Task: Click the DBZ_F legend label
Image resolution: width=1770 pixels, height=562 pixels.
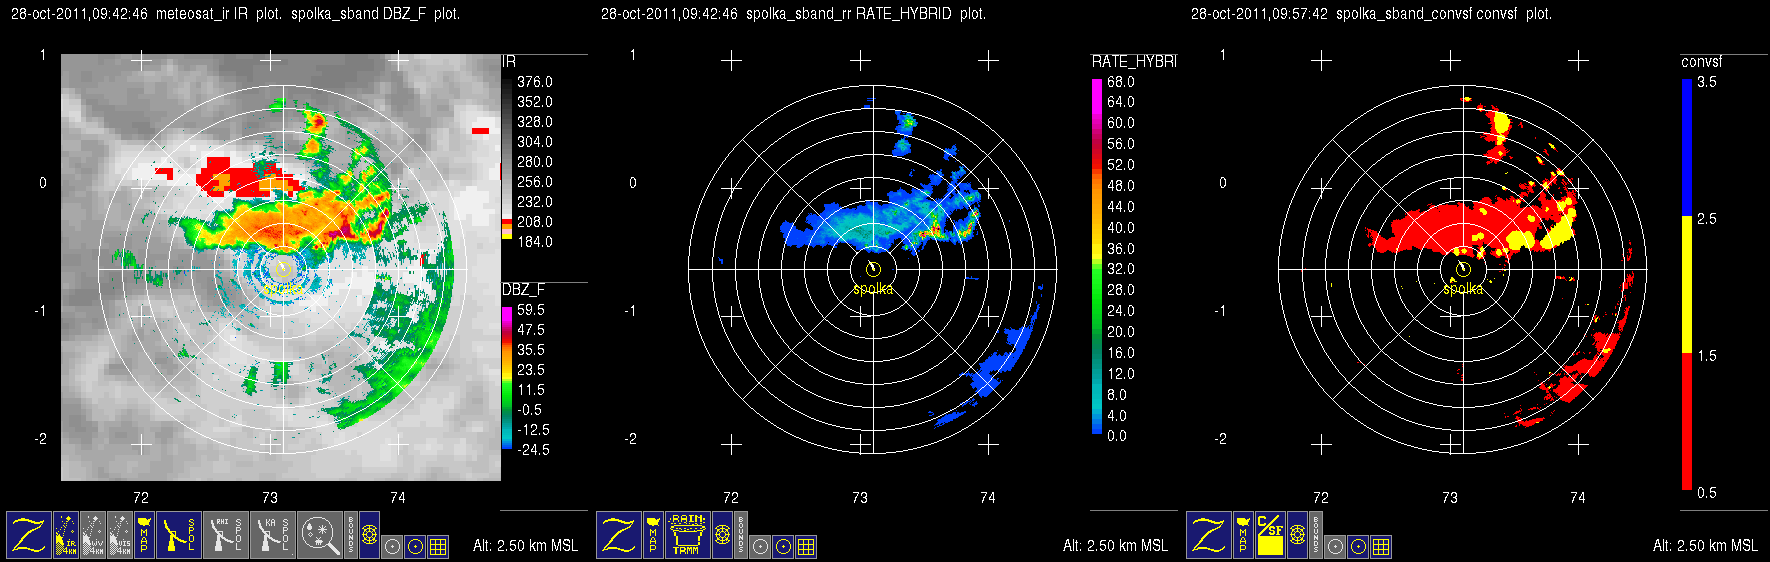Action: (x=524, y=290)
